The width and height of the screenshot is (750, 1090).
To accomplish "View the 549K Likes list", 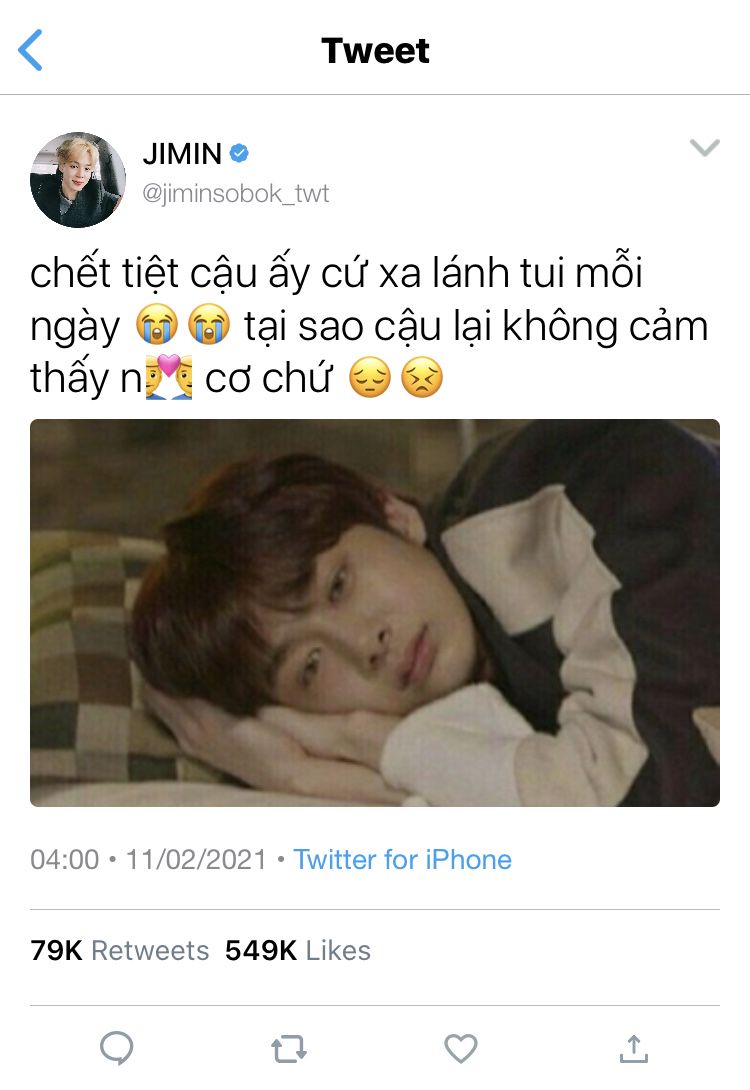I will point(297,950).
